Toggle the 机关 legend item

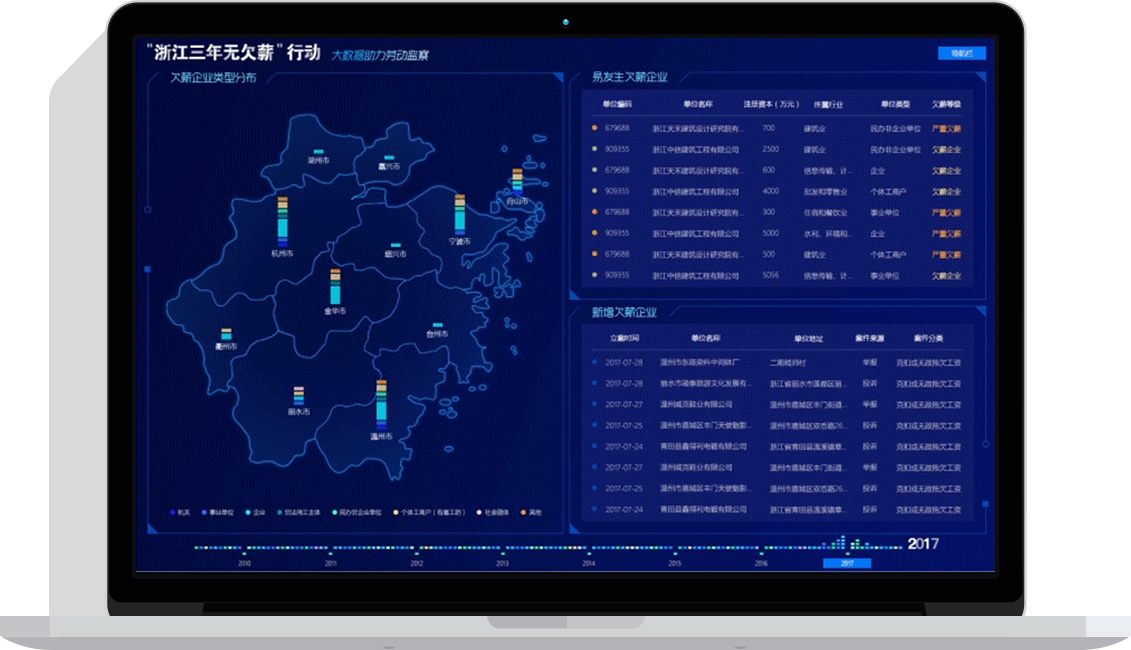click(x=179, y=512)
